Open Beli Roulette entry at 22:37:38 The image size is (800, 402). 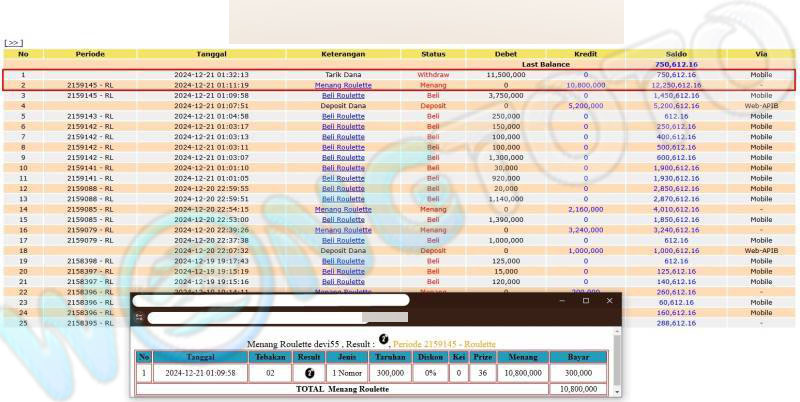343,240
